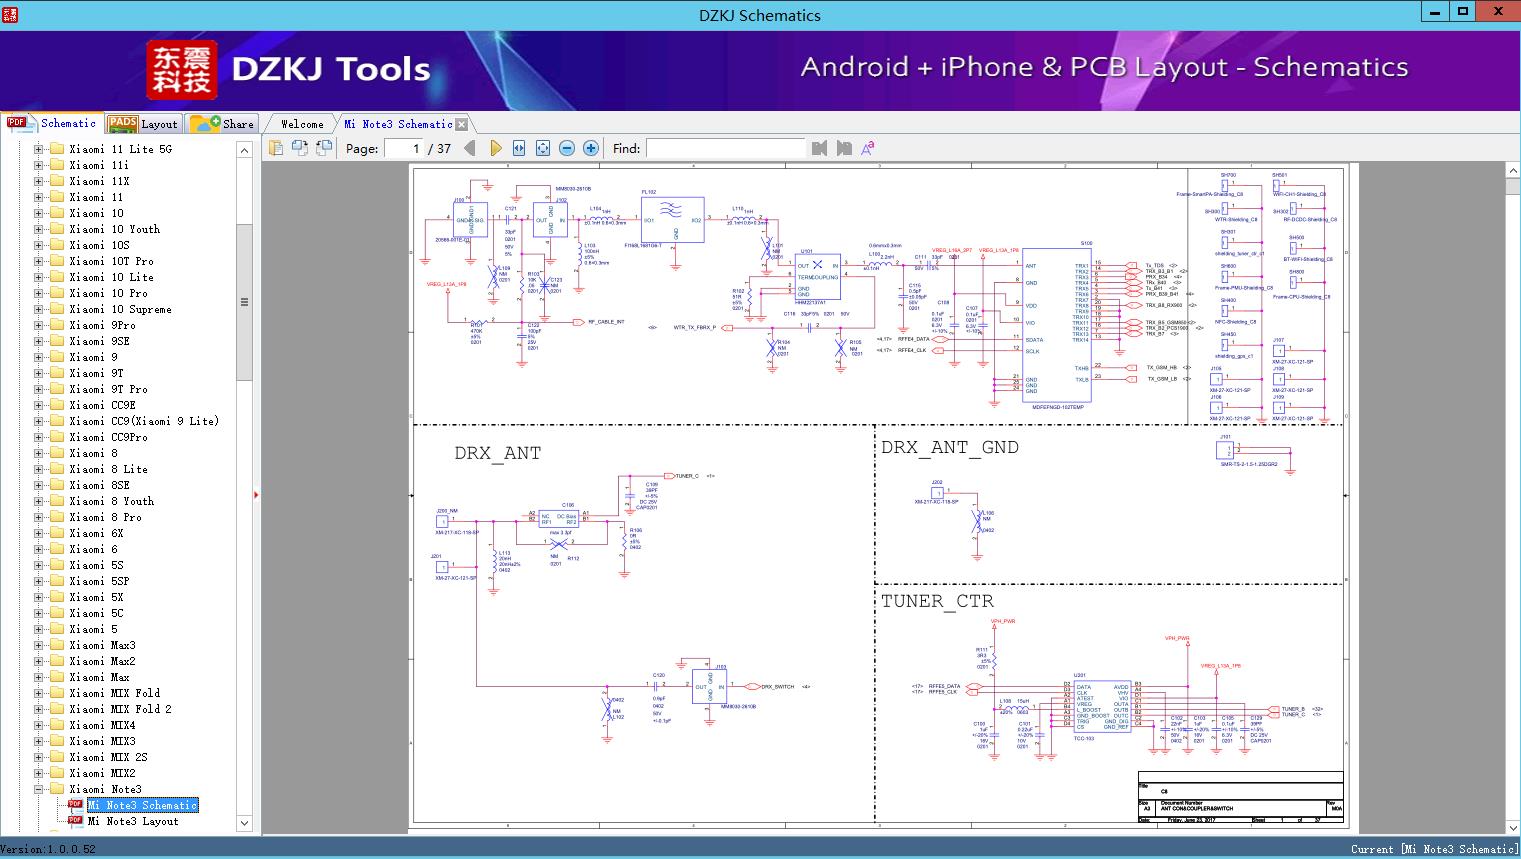Expand the Xiaomi CC9Pro node
1521x859 pixels.
[x=39, y=437]
